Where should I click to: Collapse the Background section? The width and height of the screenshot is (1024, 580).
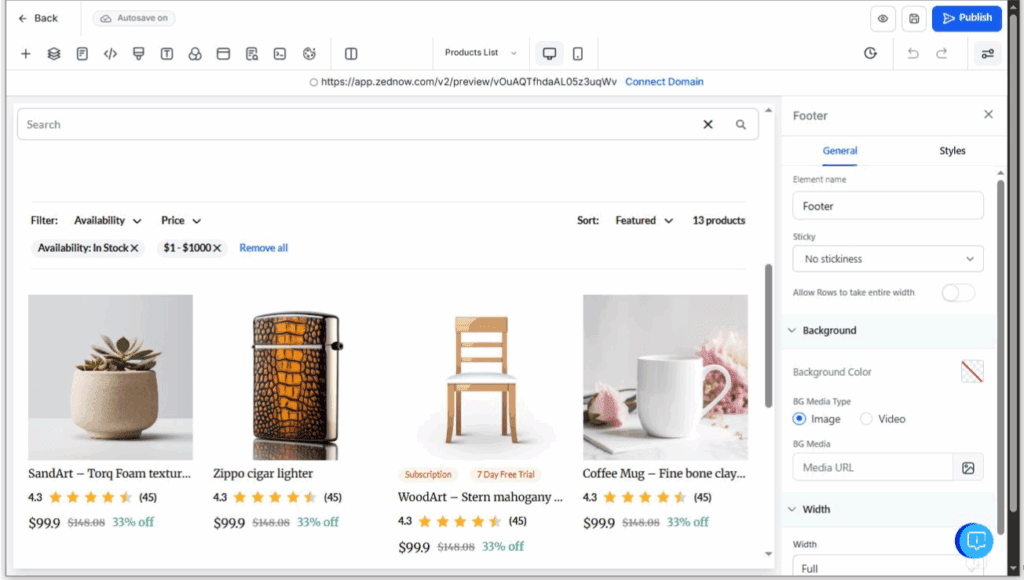point(791,330)
